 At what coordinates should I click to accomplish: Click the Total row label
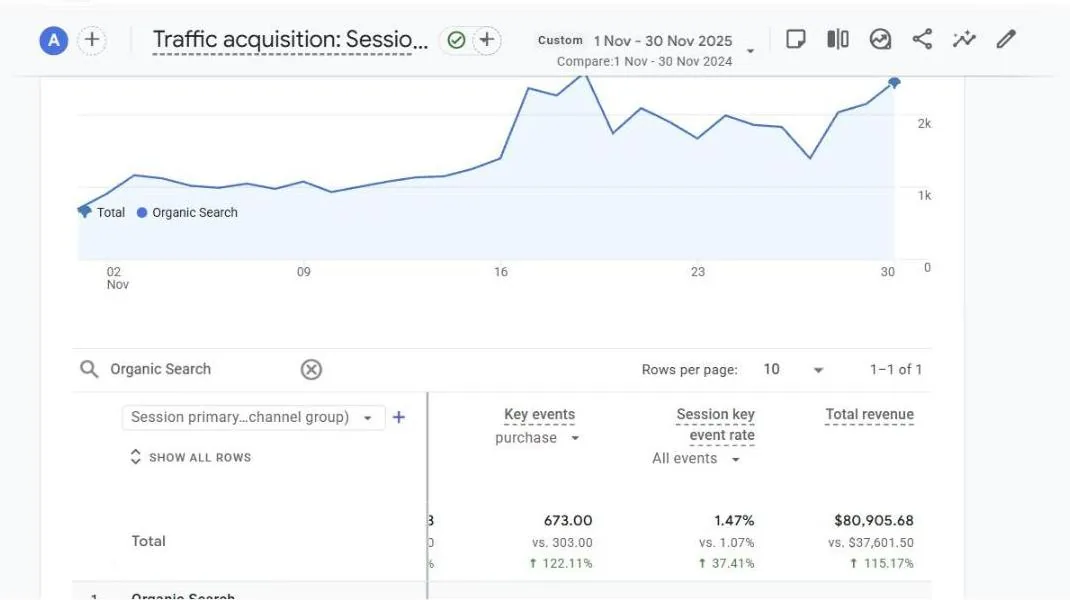(148, 541)
